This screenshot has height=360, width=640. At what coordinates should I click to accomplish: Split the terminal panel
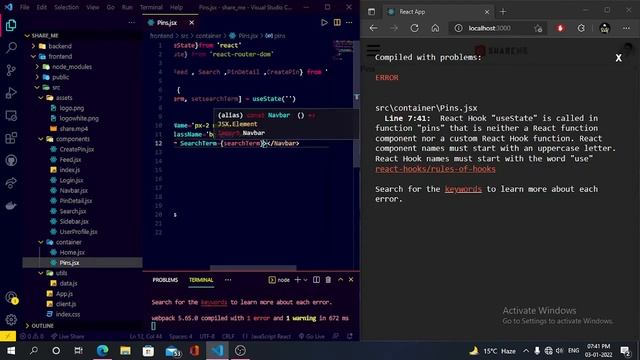[316, 280]
